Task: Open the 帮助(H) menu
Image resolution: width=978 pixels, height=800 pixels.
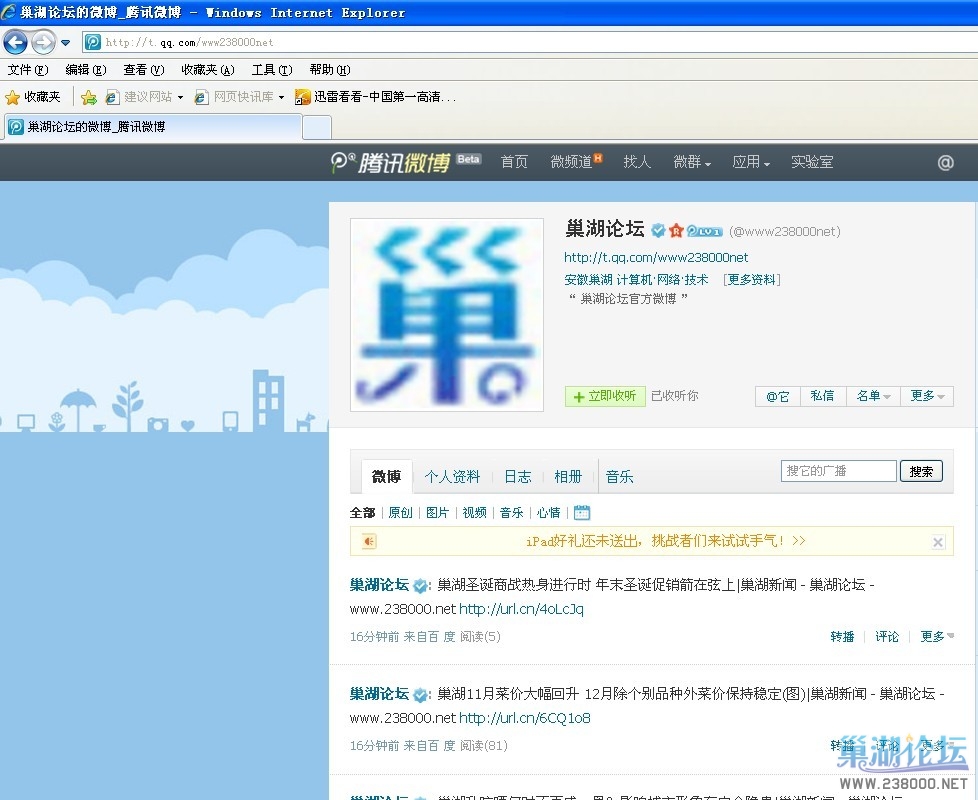Action: tap(329, 70)
